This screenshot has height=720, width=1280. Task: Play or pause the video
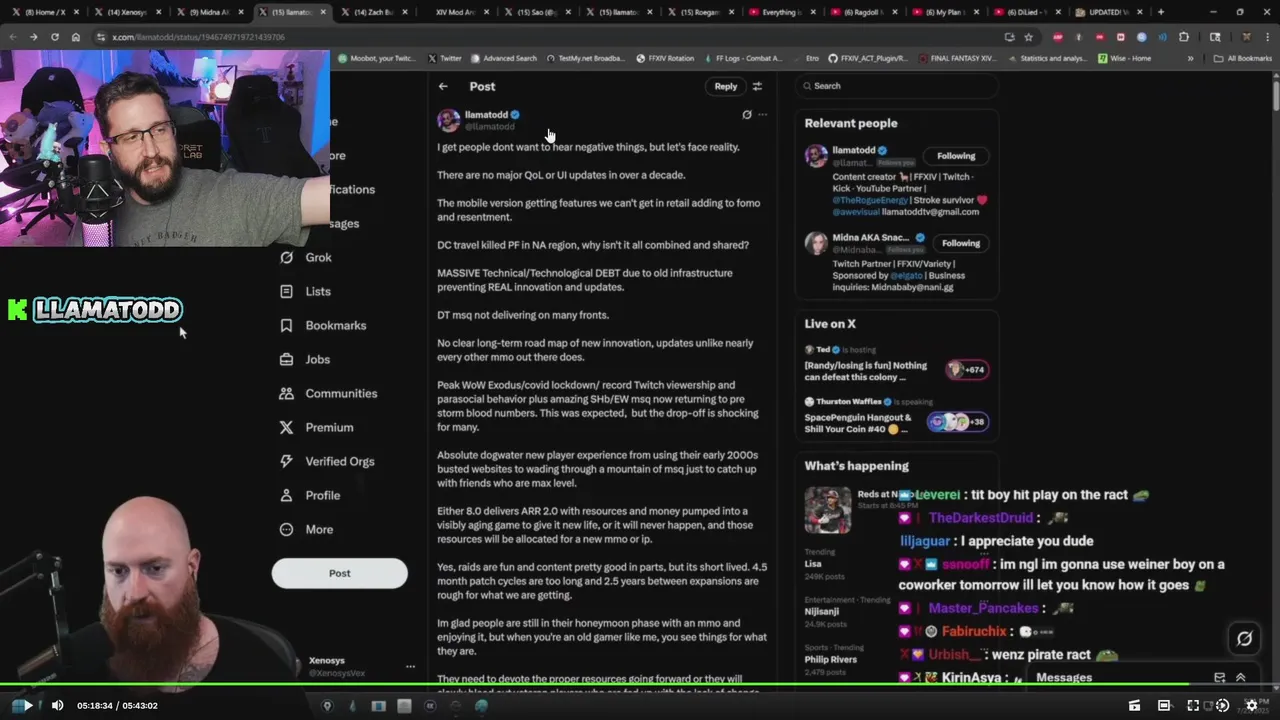pyautogui.click(x=27, y=705)
